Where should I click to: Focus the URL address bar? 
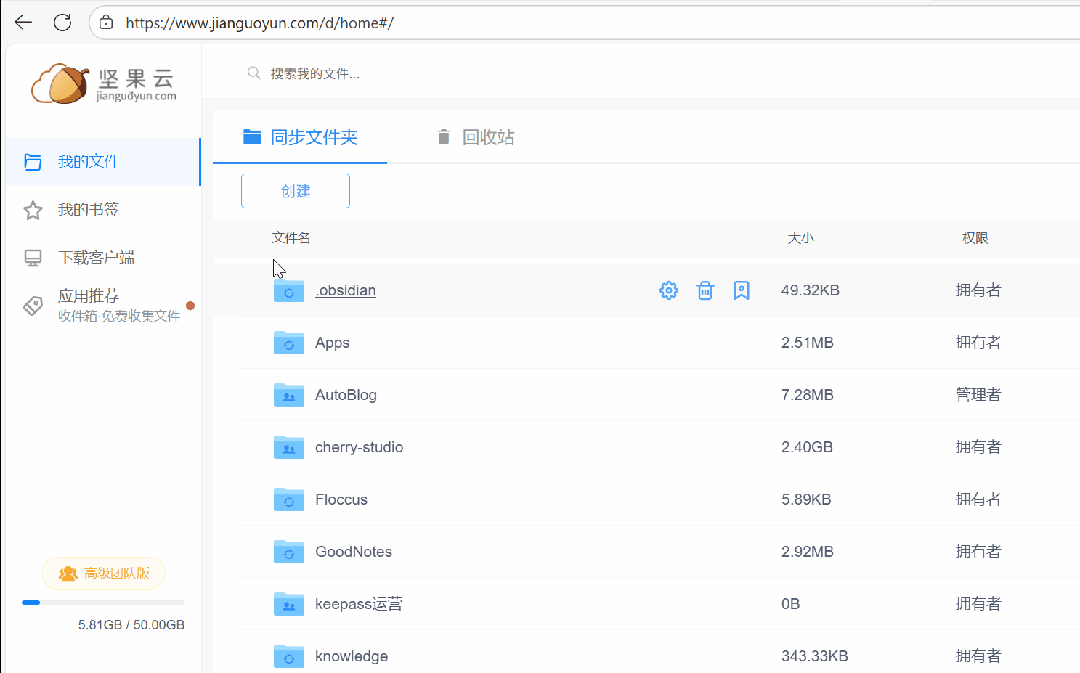[x=585, y=23]
